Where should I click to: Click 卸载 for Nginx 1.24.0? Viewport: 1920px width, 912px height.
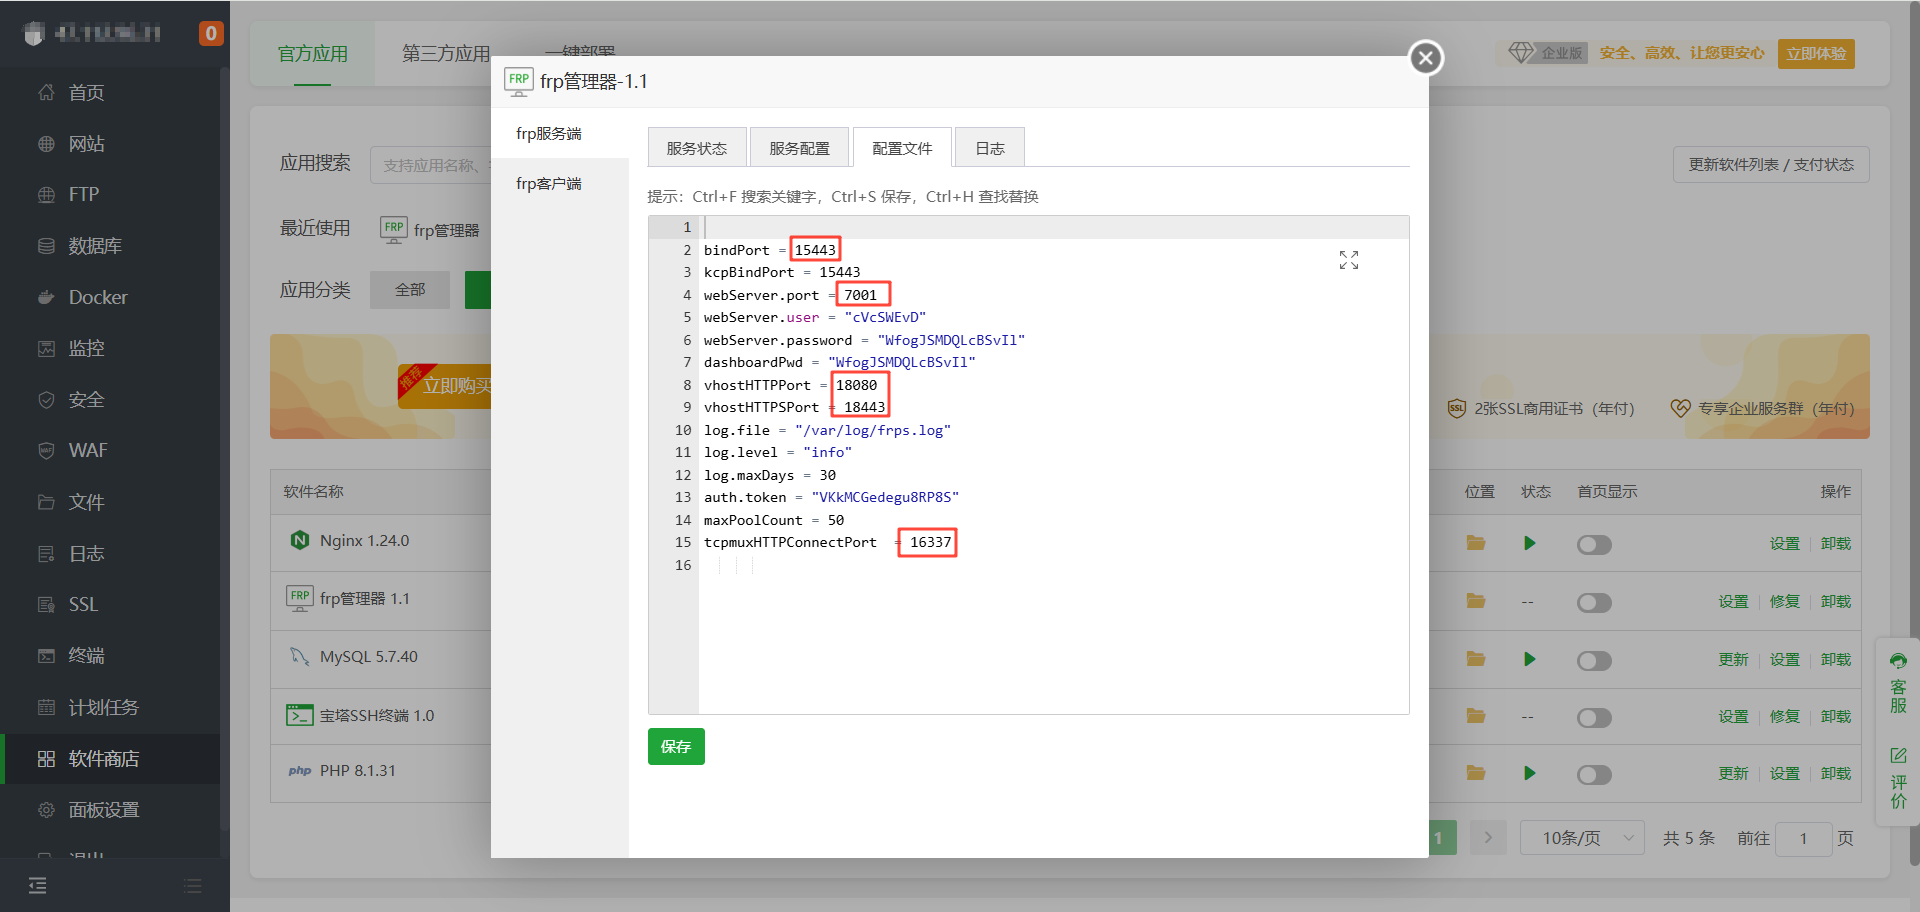[x=1836, y=544]
